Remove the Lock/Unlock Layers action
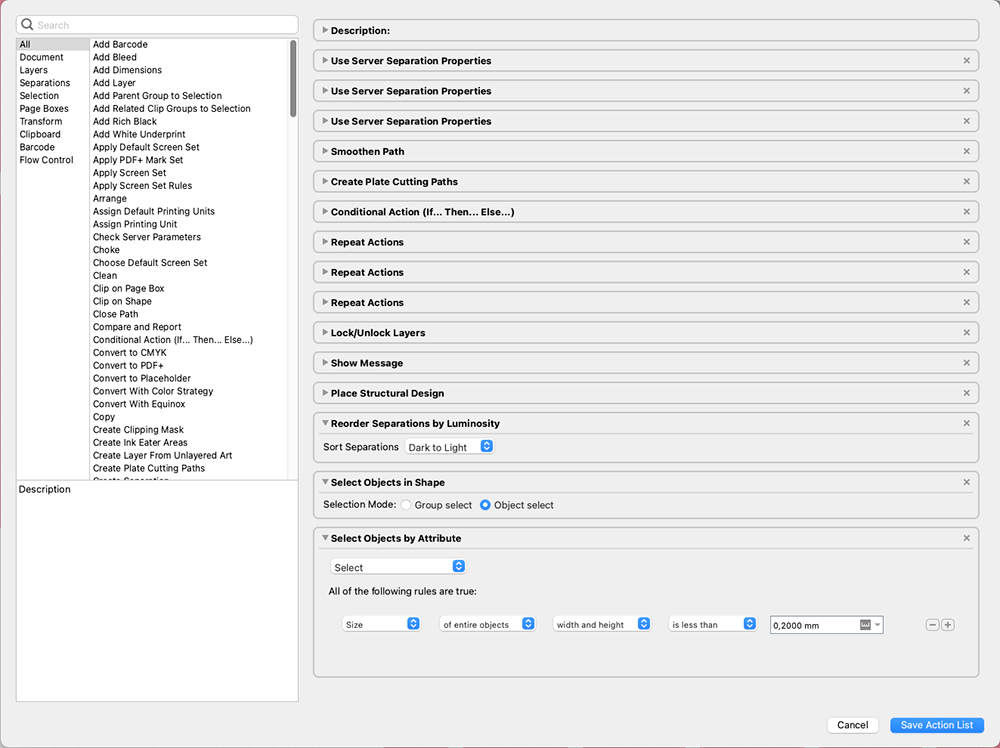Screen dimensions: 1000x748 click(x=966, y=333)
